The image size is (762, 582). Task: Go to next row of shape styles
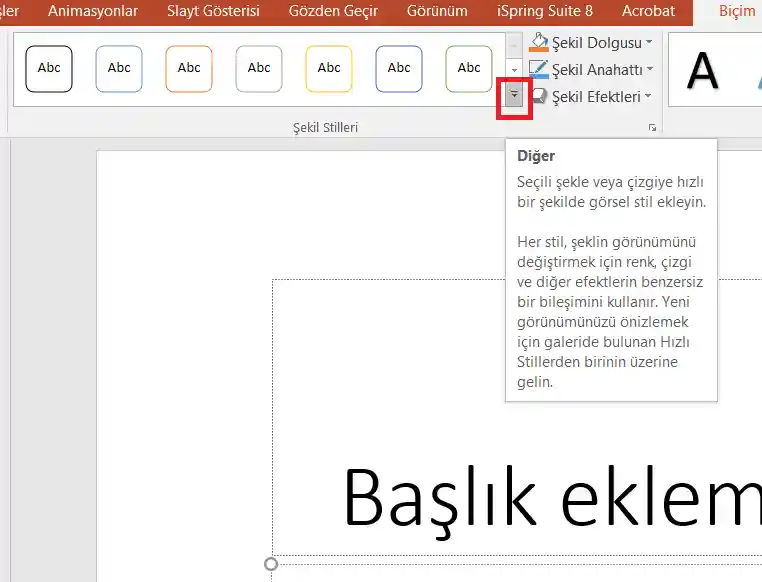[x=514, y=70]
